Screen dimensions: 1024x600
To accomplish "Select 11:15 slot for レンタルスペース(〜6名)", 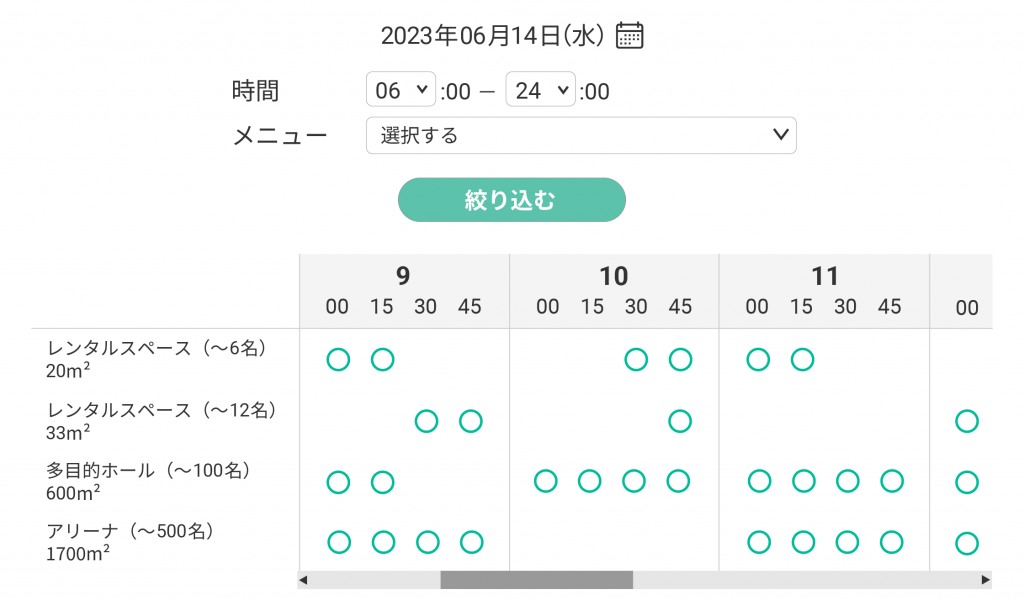I will click(802, 359).
